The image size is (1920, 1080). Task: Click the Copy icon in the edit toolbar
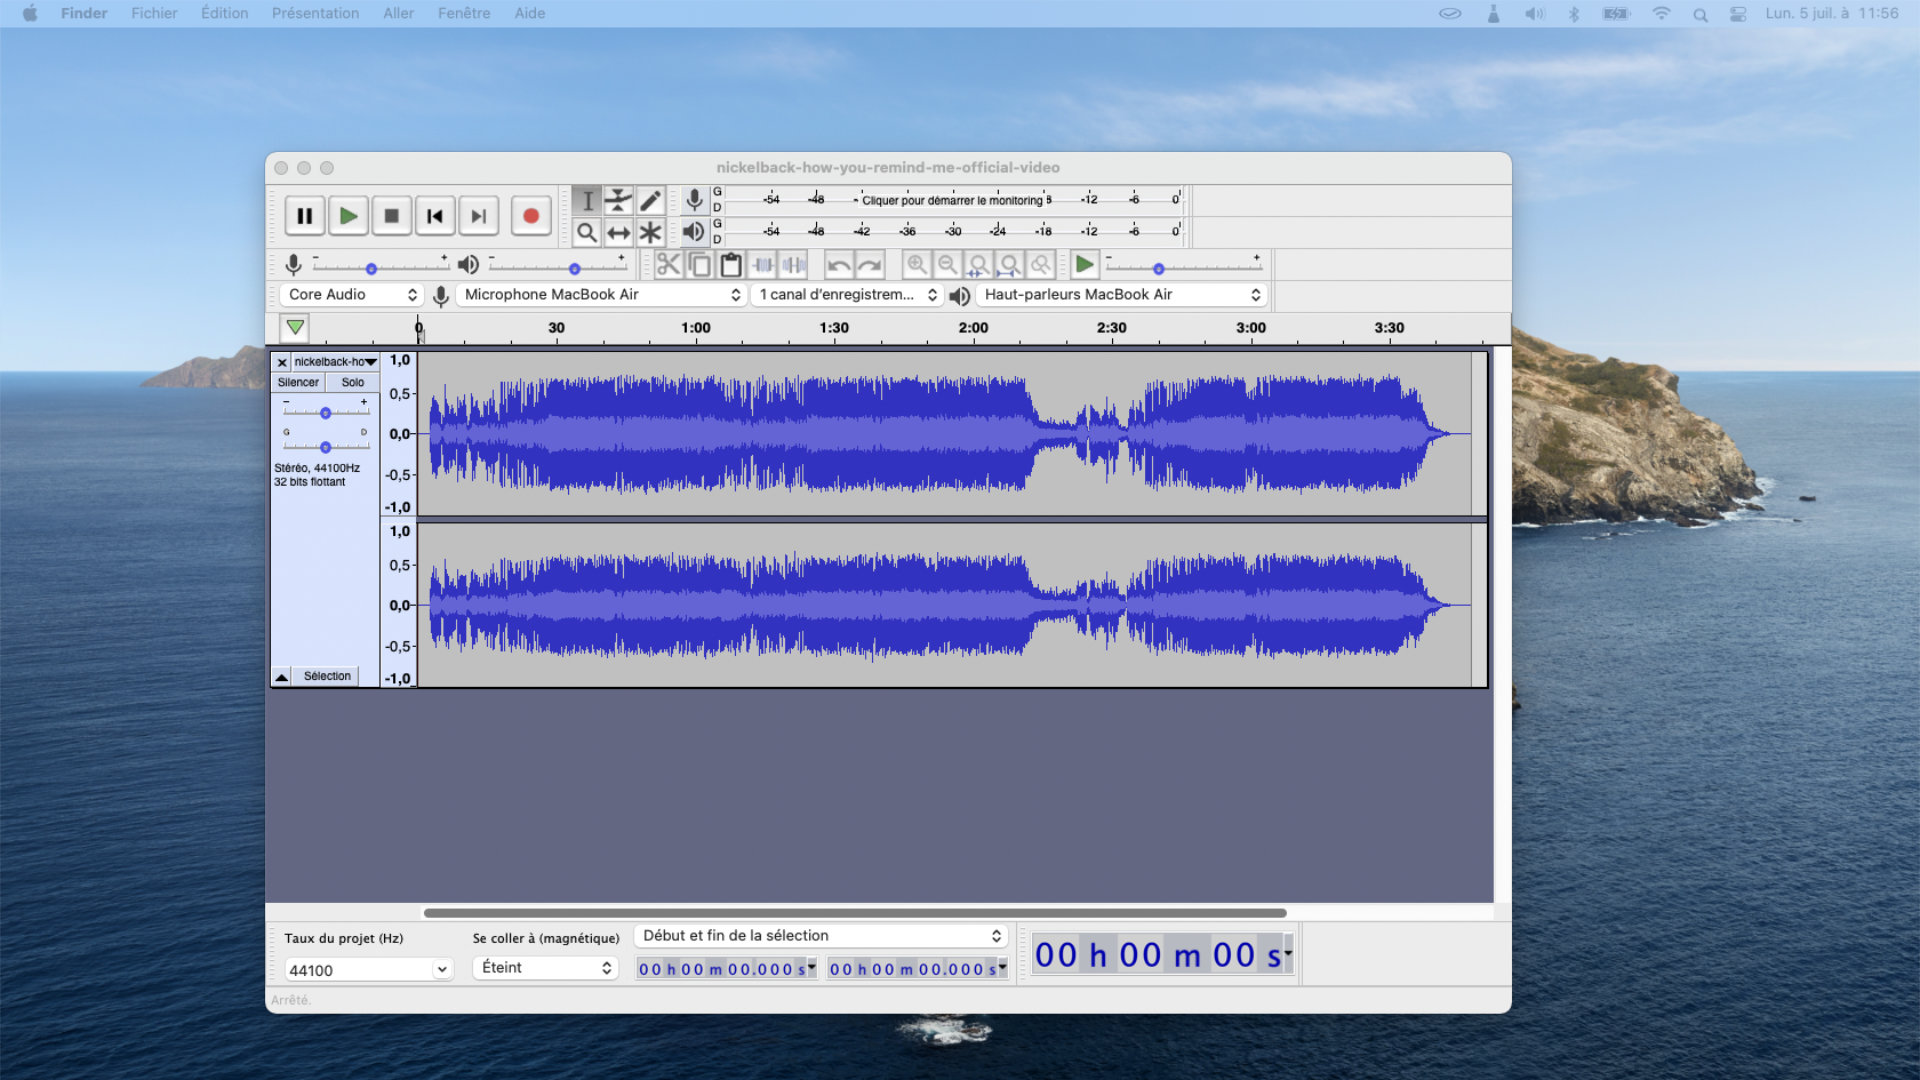[700, 265]
